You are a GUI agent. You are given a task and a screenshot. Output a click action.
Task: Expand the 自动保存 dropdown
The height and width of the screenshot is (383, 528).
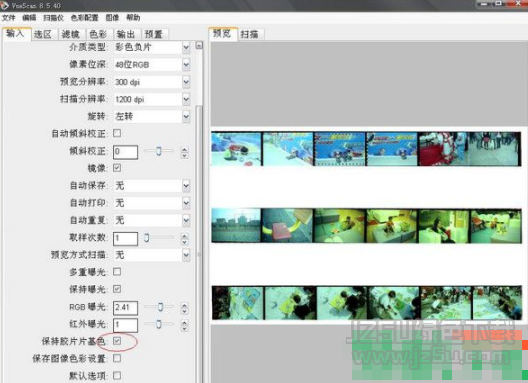pos(186,186)
